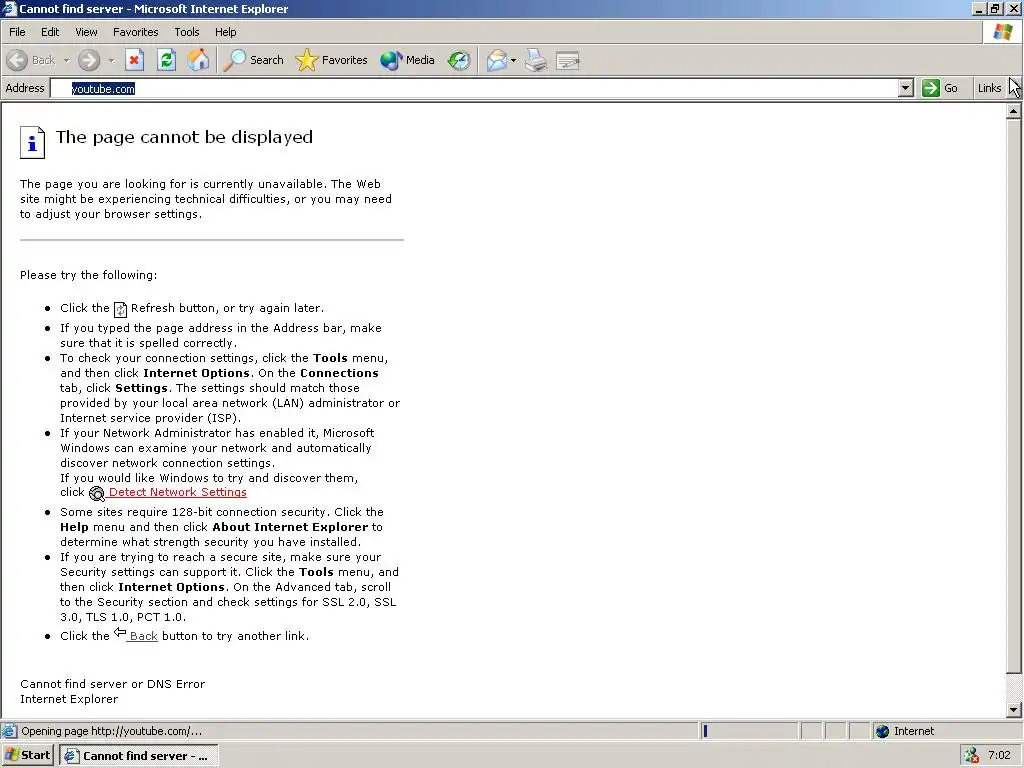Screen dimensions: 1024x768
Task: Click the 'Opening page http://youtube.com/...' status text
Action: coord(111,731)
